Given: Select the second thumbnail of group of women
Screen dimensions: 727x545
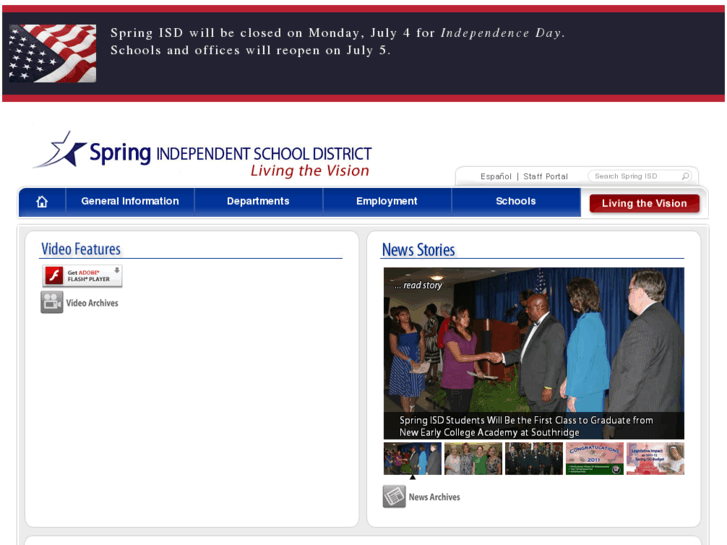Looking at the screenshot, I should [473, 458].
